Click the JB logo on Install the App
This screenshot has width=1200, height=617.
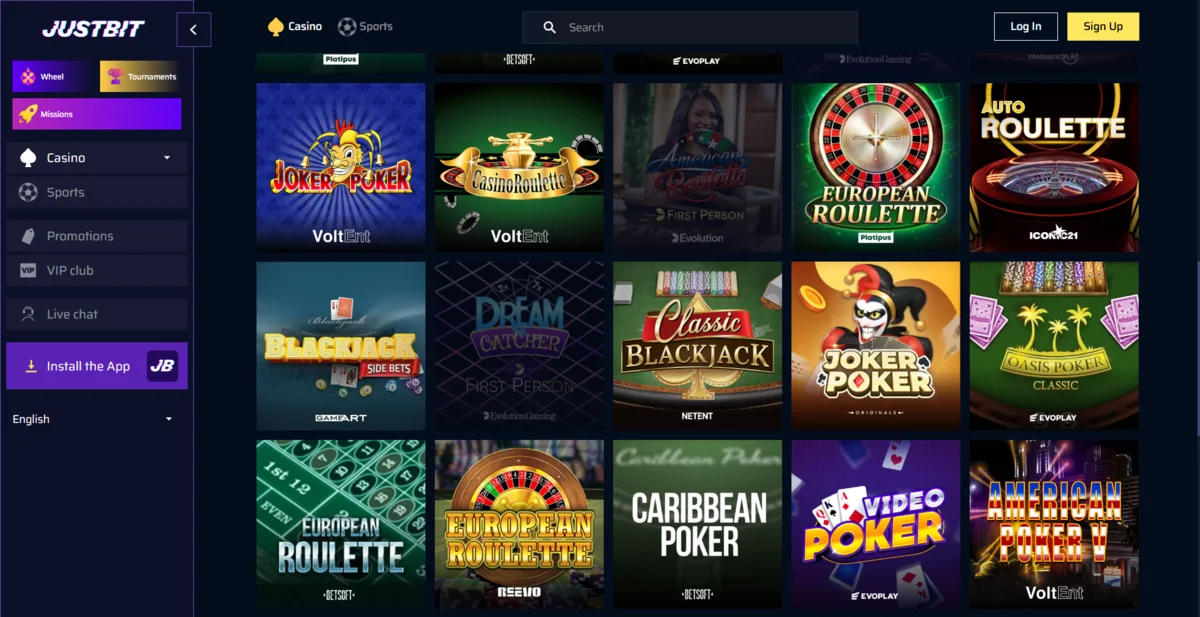(x=162, y=366)
